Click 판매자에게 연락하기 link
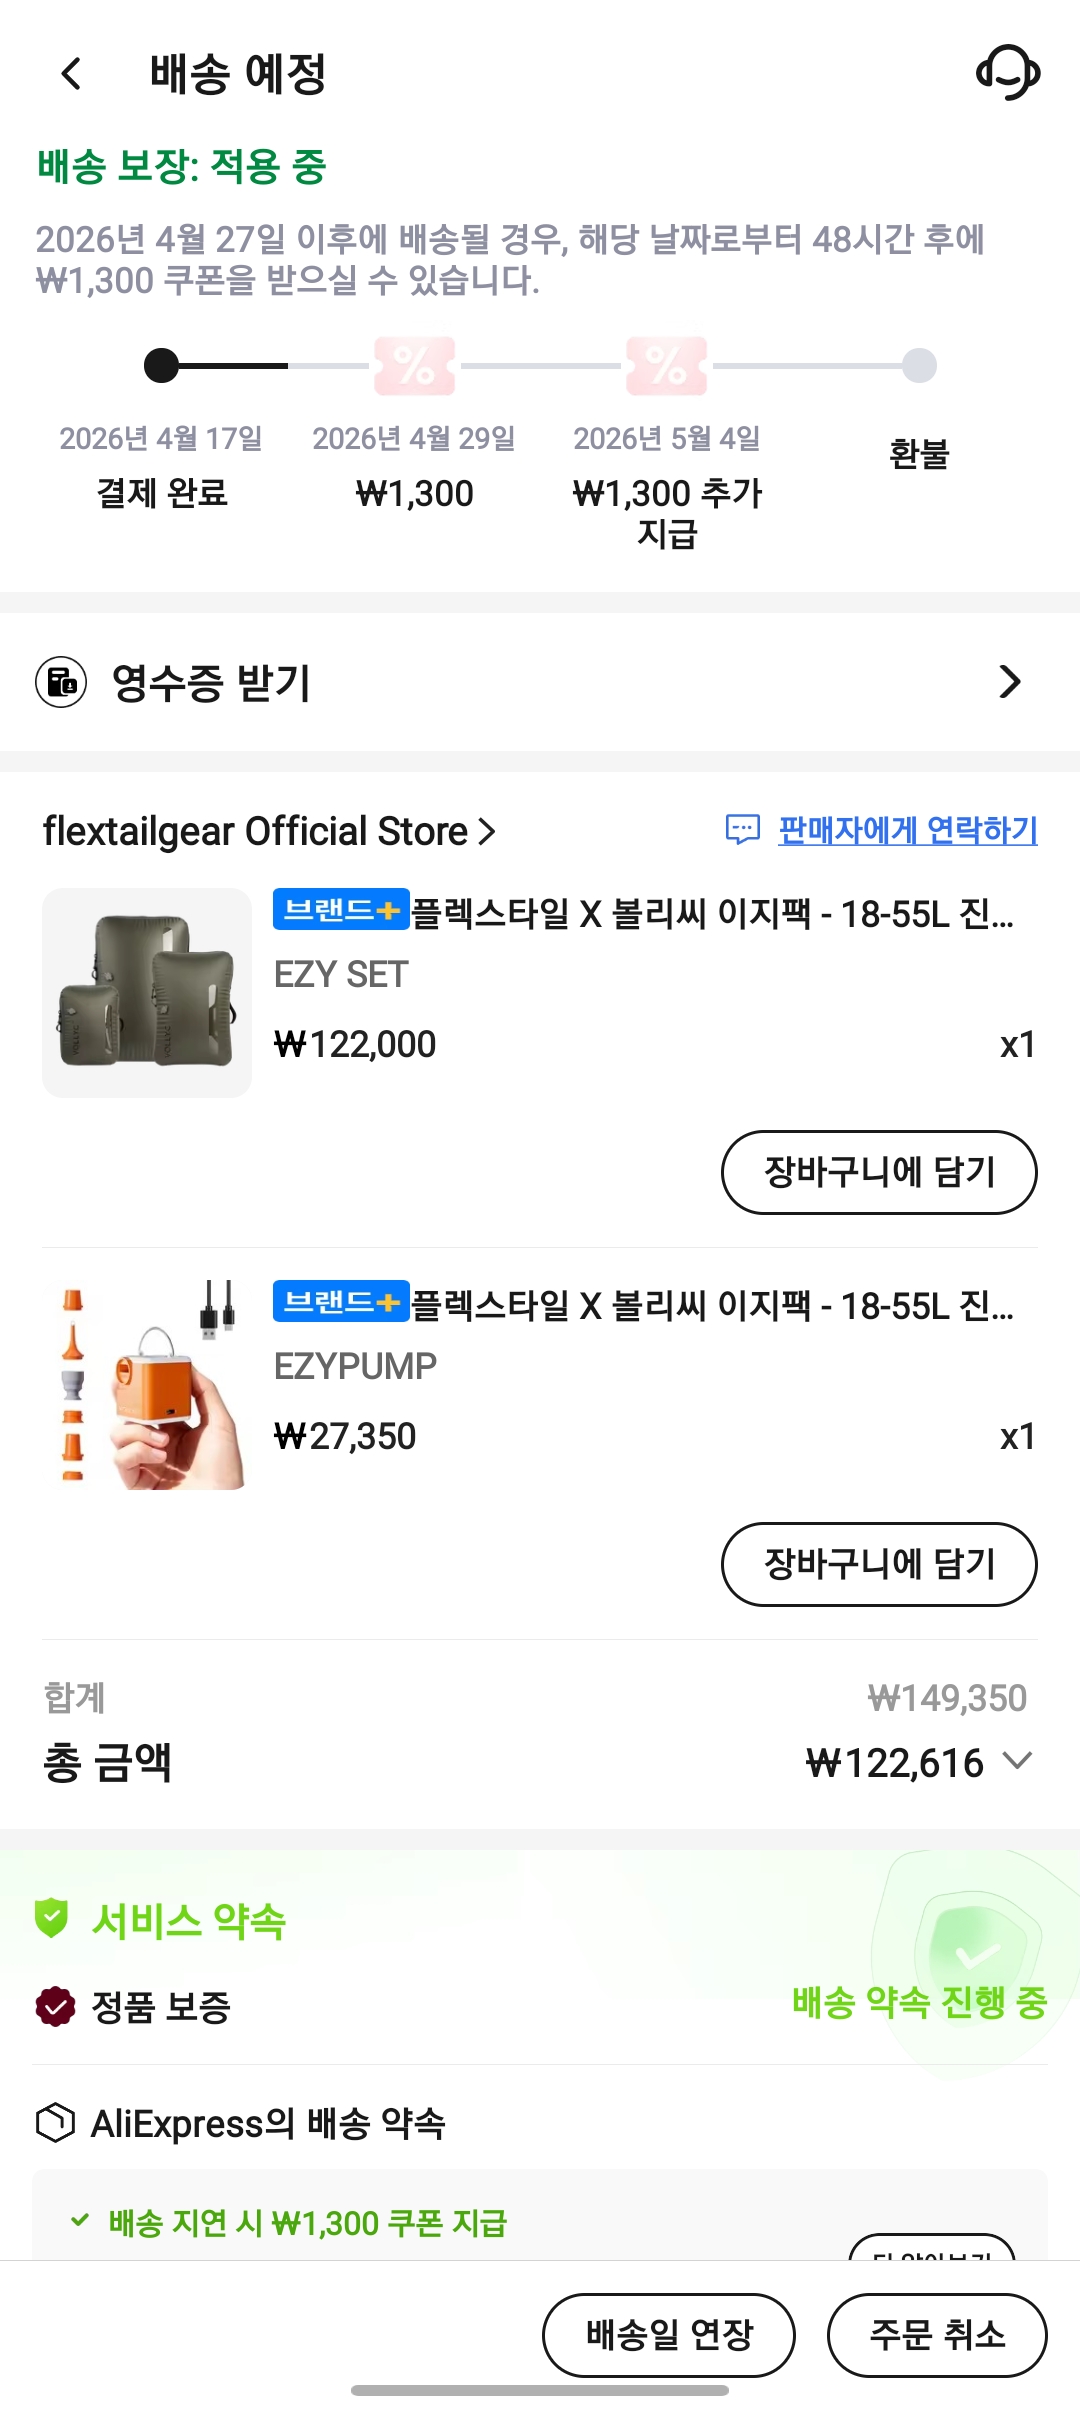The width and height of the screenshot is (1080, 2410). (x=907, y=830)
